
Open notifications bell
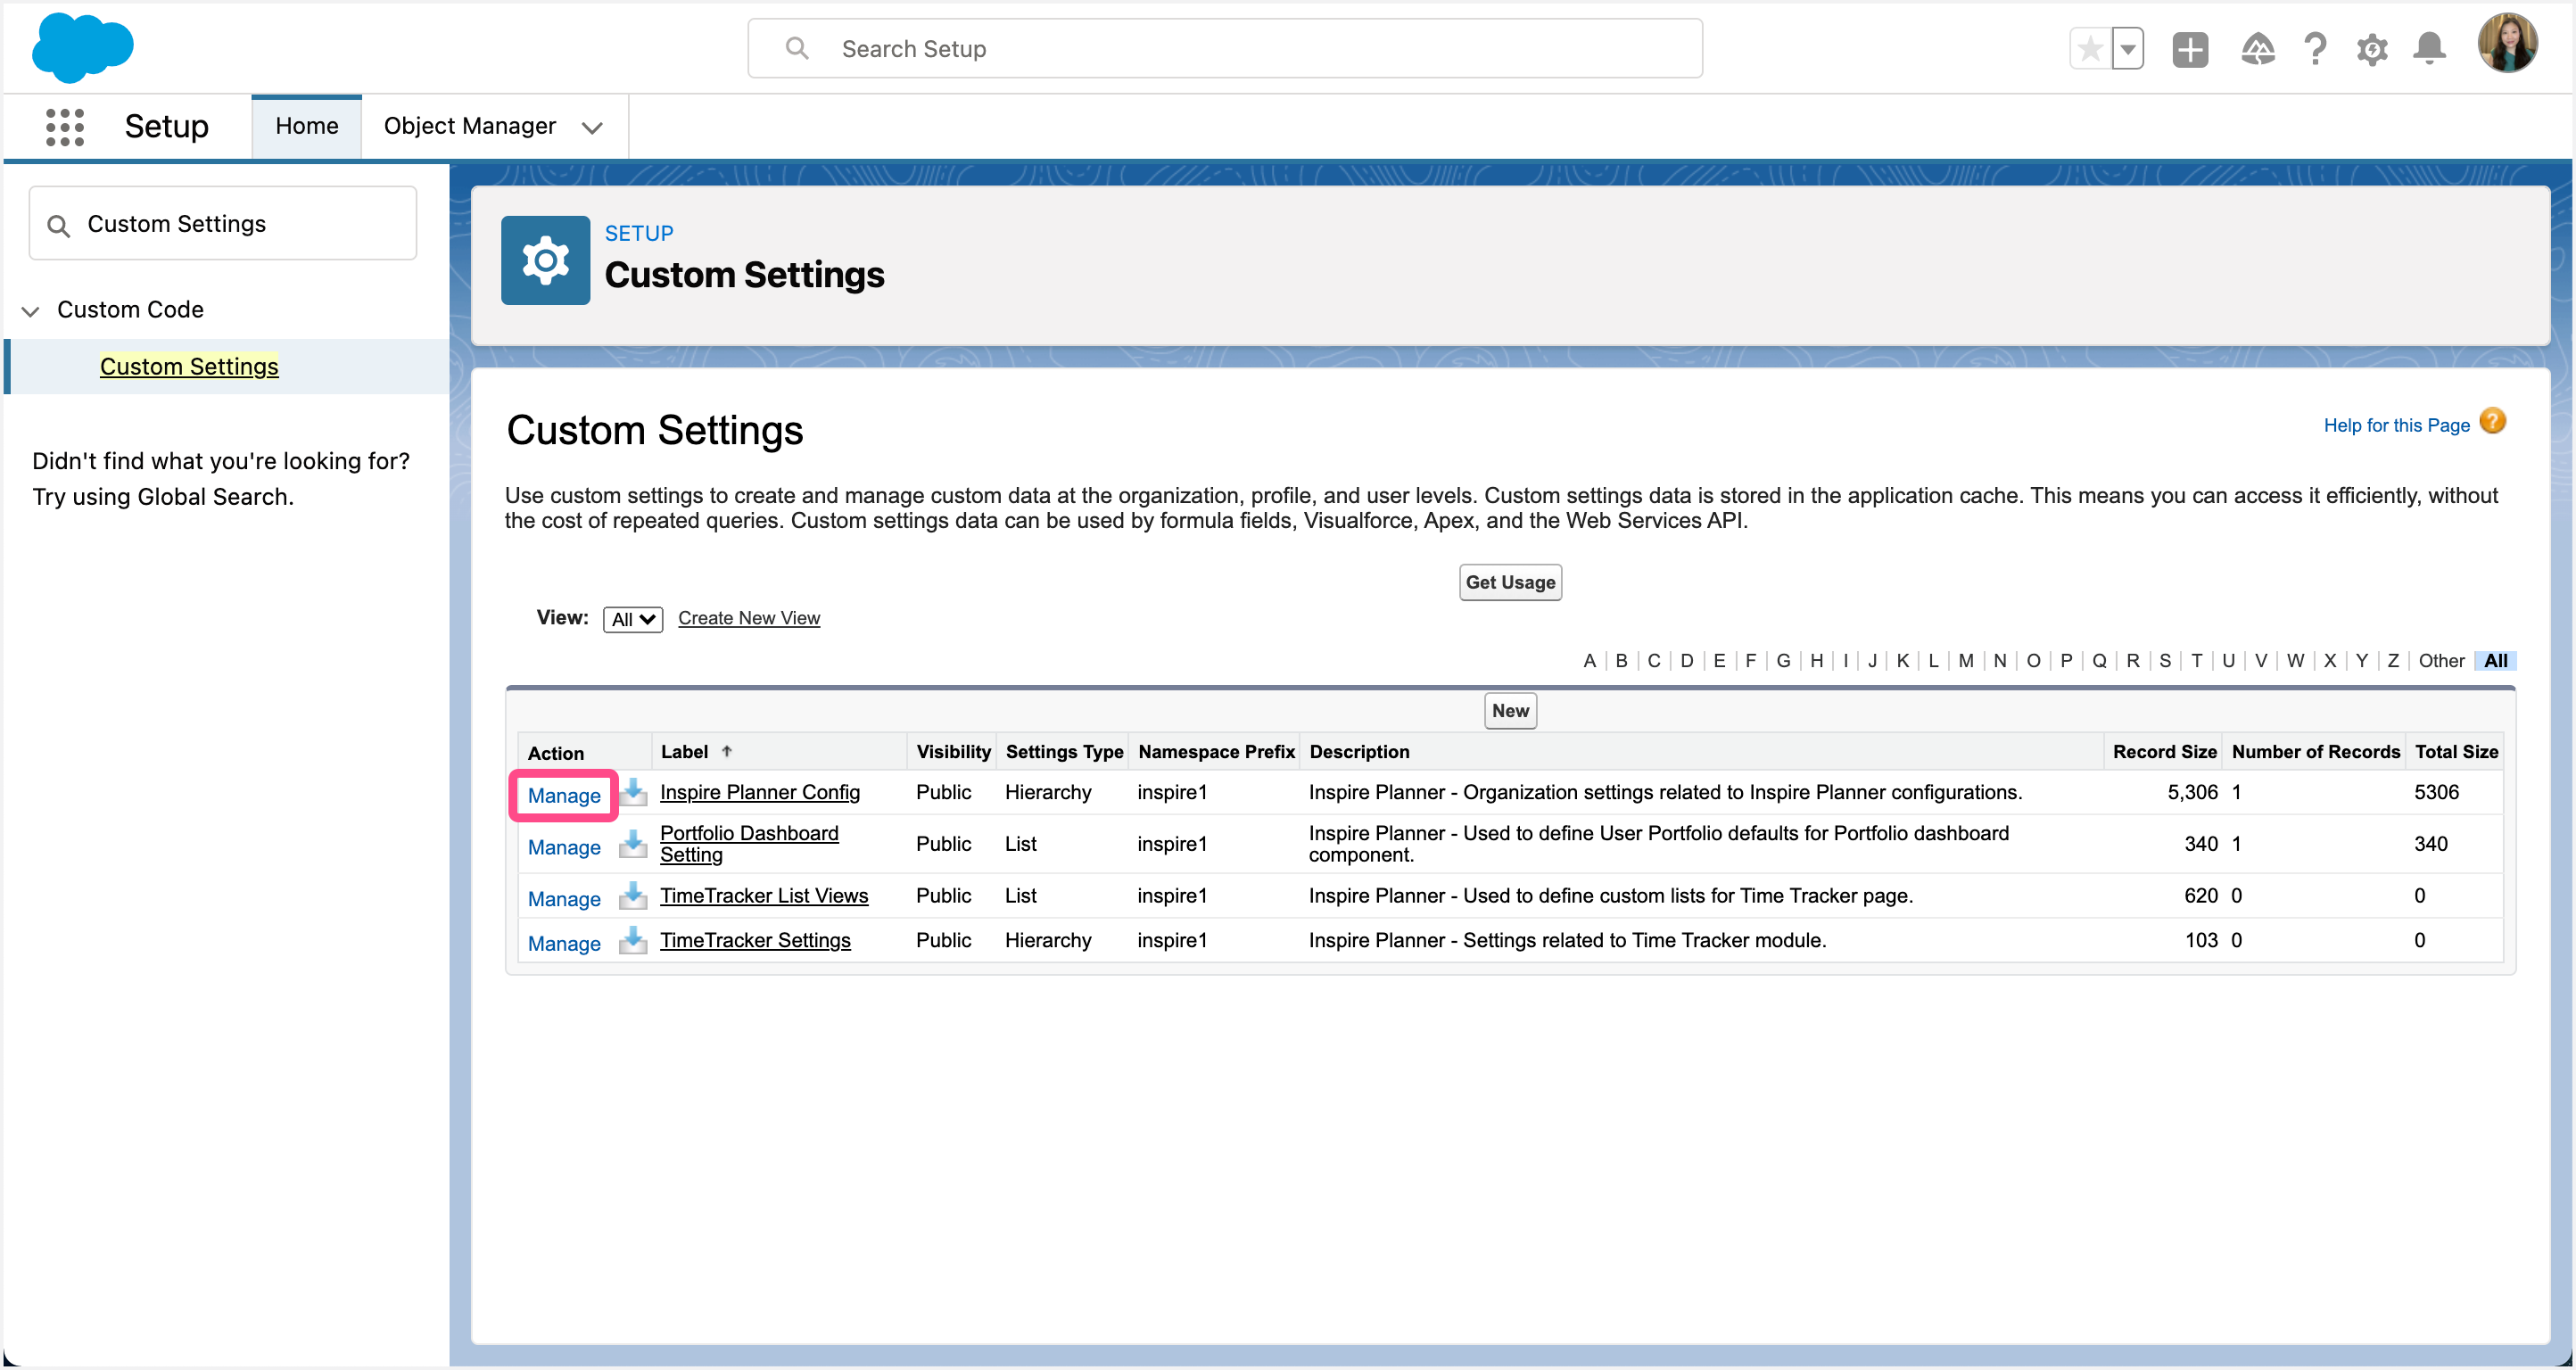click(2430, 48)
